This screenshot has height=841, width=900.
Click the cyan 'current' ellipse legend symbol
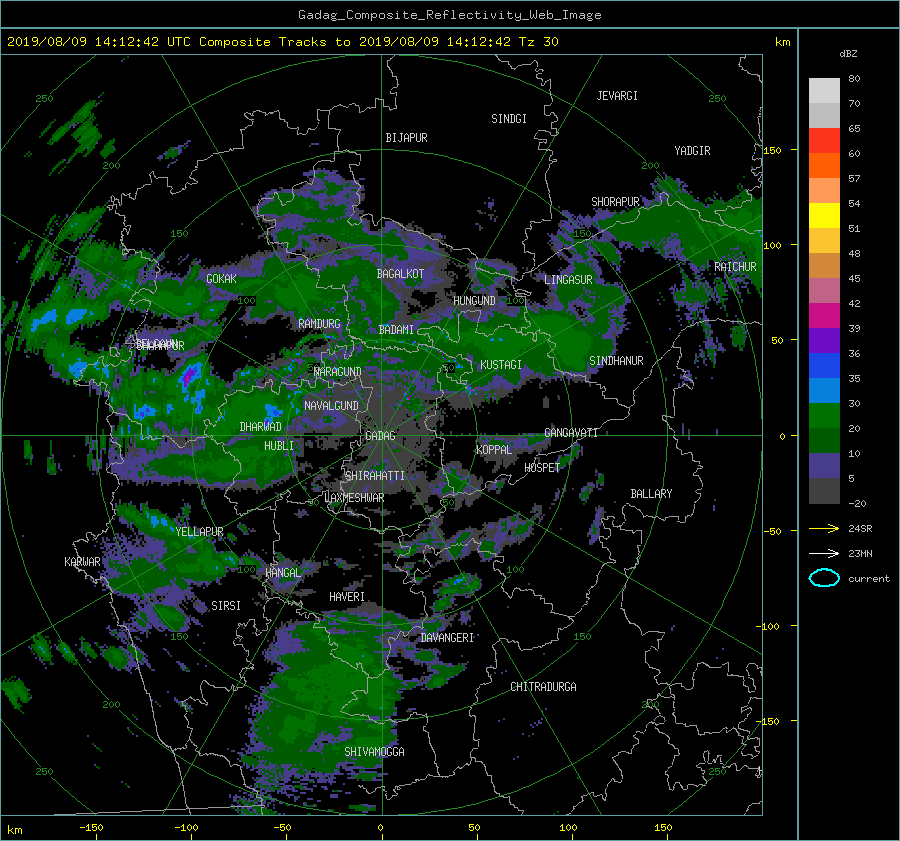(x=824, y=578)
